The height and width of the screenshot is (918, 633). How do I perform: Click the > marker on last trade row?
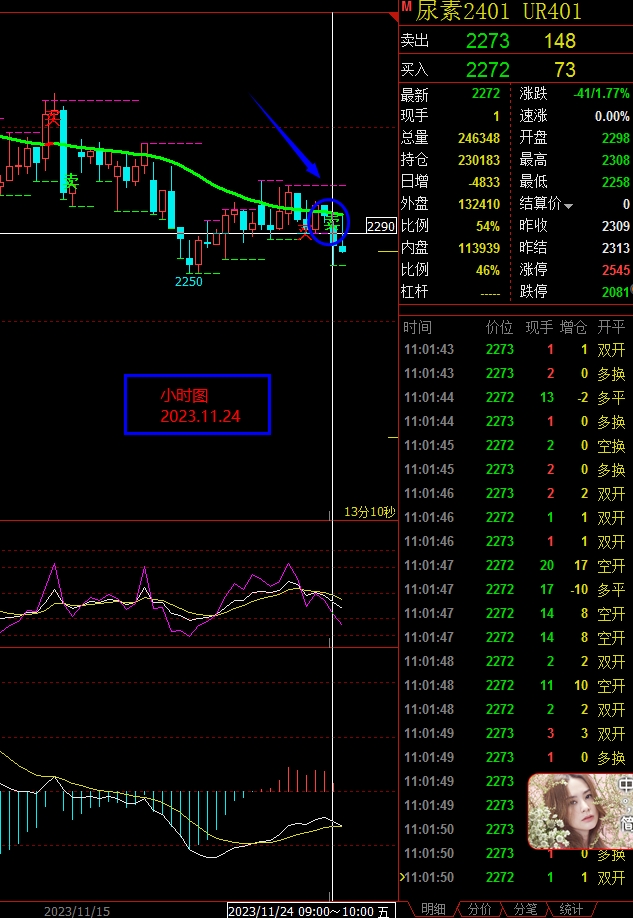(x=402, y=877)
